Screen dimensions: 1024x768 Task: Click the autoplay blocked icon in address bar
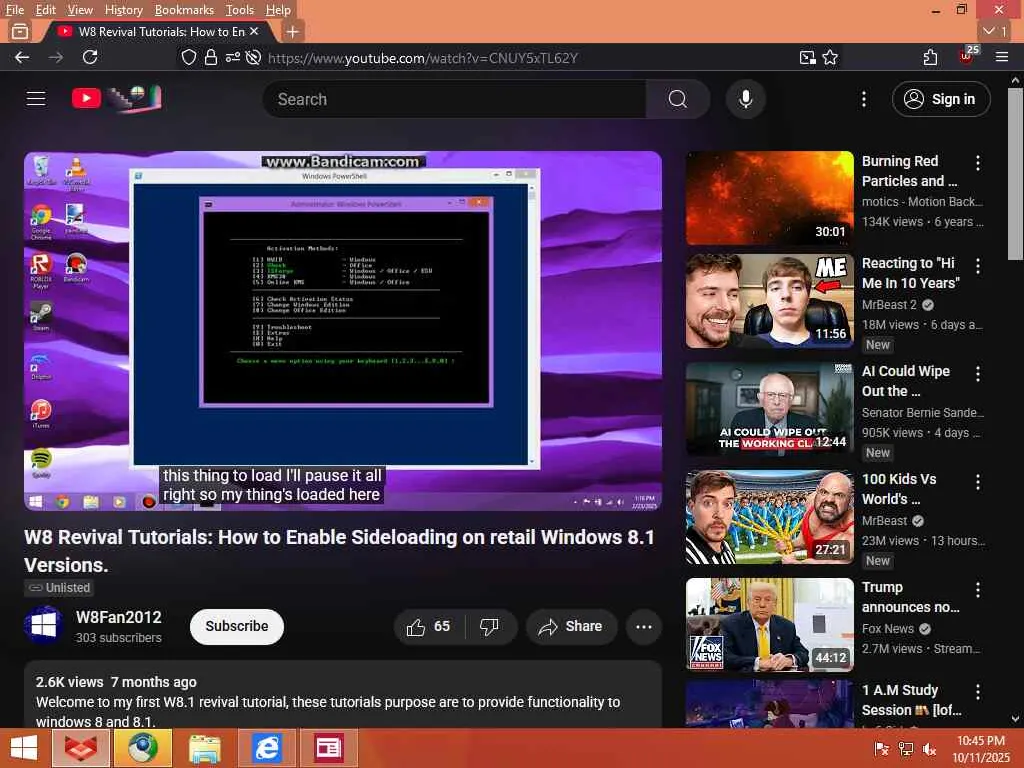pos(253,57)
